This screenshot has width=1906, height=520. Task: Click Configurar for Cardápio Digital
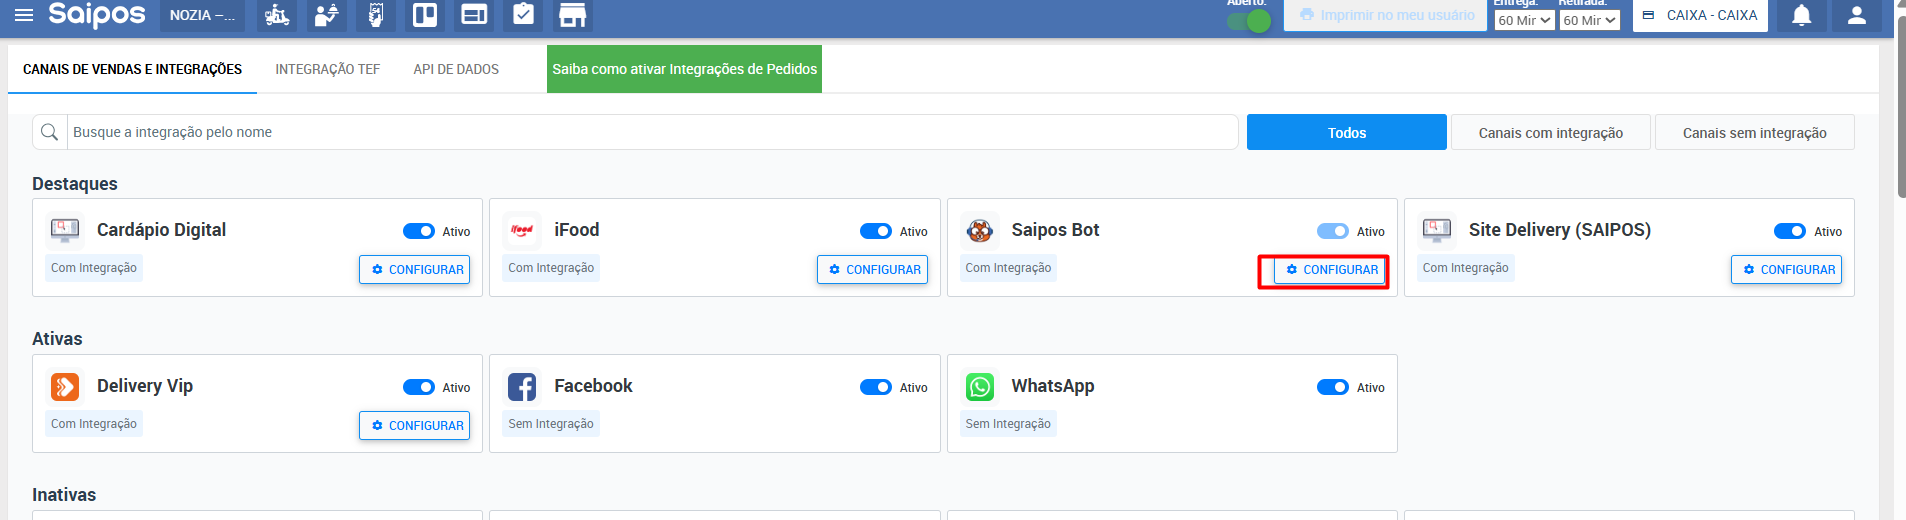coord(415,269)
